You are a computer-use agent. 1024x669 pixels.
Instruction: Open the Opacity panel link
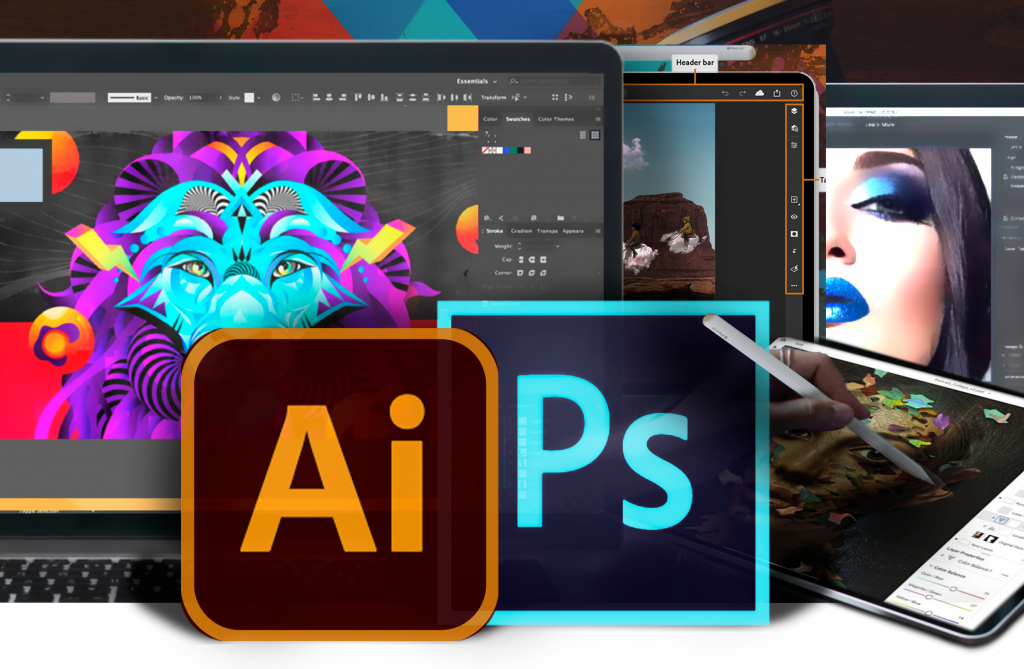[x=174, y=97]
